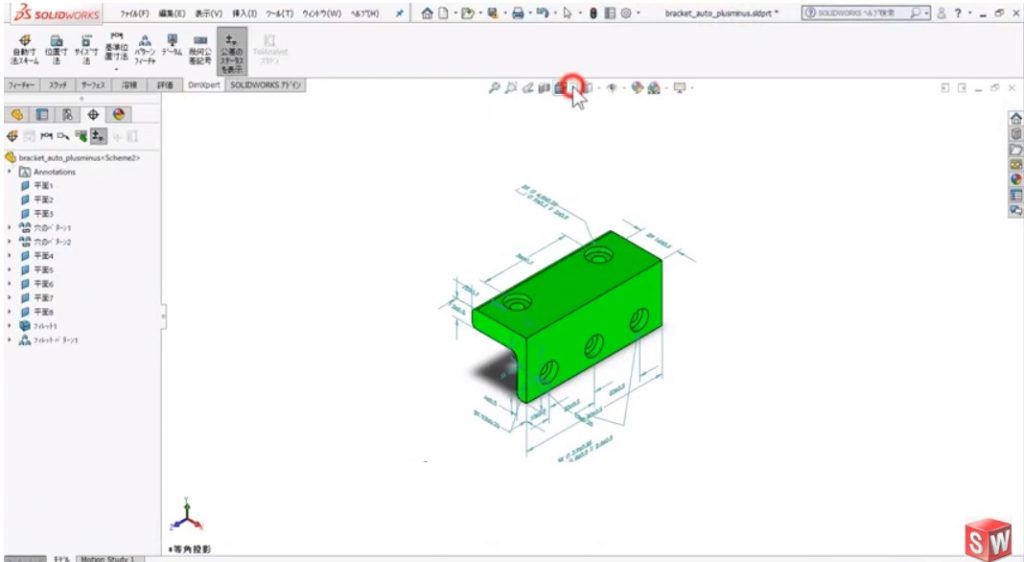The width and height of the screenshot is (1024, 562).
Task: Toggle tolerance status icon in DimXpert panel toolbar
Action: point(97,136)
